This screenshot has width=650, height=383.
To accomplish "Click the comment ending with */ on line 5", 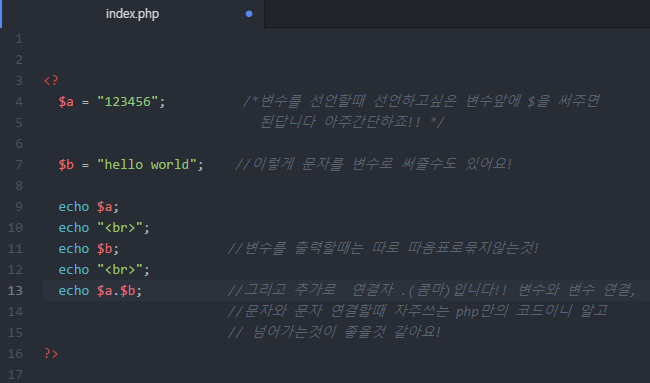I will pyautogui.click(x=352, y=122).
